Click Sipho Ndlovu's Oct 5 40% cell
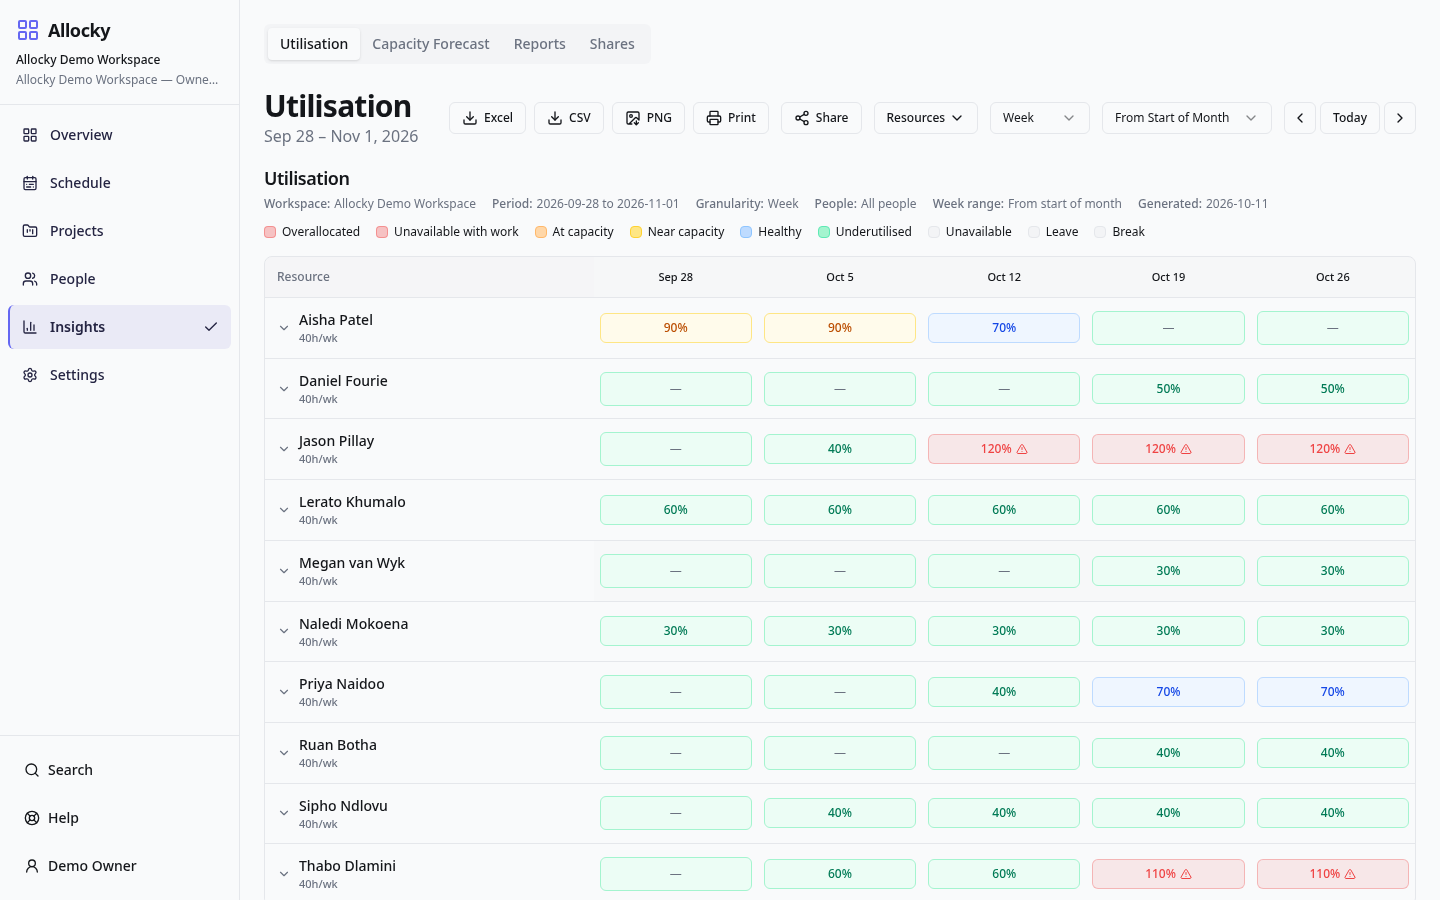Image resolution: width=1440 pixels, height=900 pixels. pyautogui.click(x=840, y=813)
